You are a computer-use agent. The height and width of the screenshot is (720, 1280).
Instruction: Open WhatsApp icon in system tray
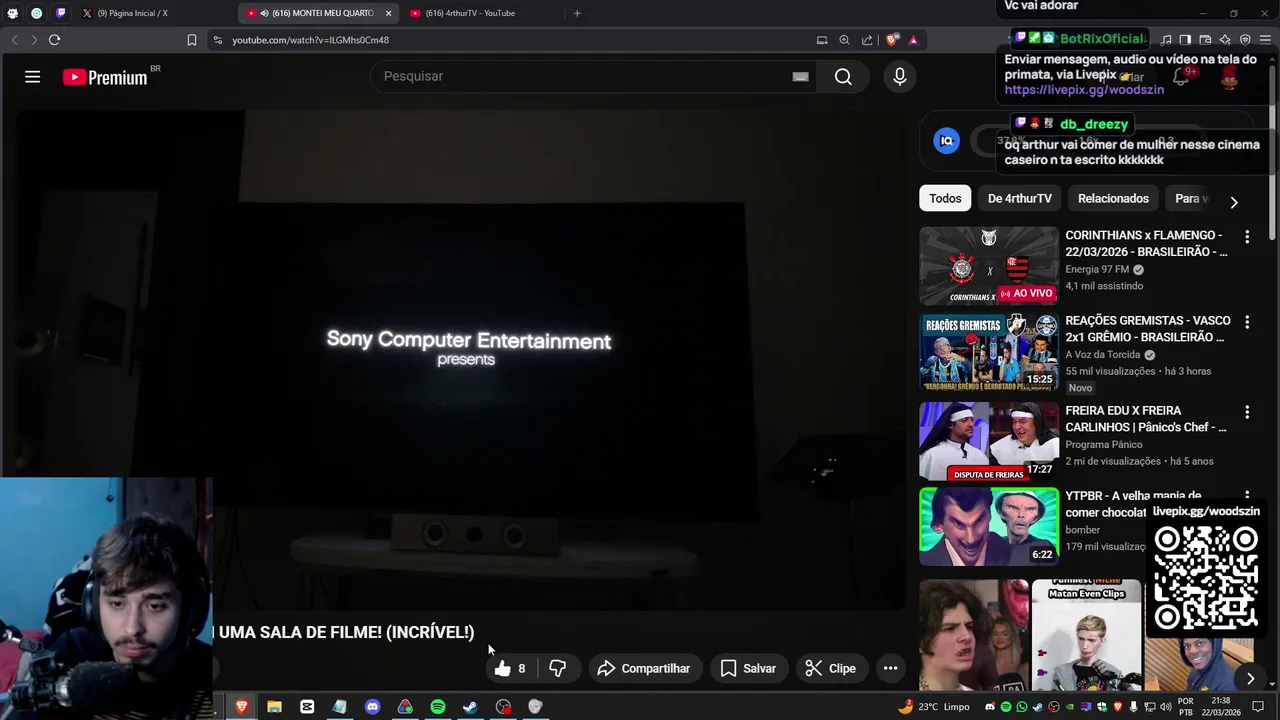coord(1022,707)
